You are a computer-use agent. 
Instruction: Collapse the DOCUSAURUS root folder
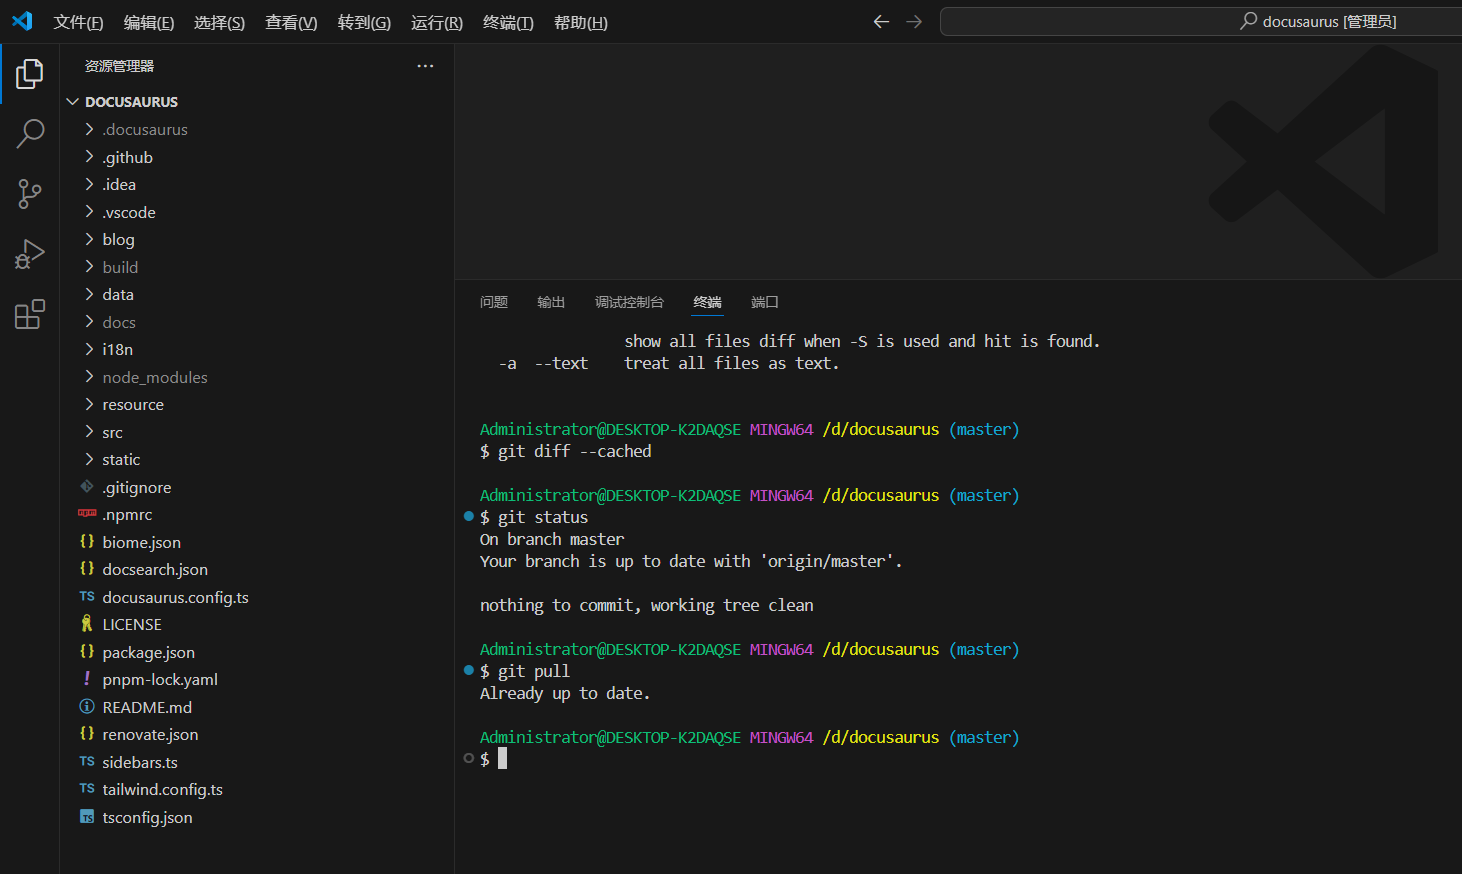point(73,102)
